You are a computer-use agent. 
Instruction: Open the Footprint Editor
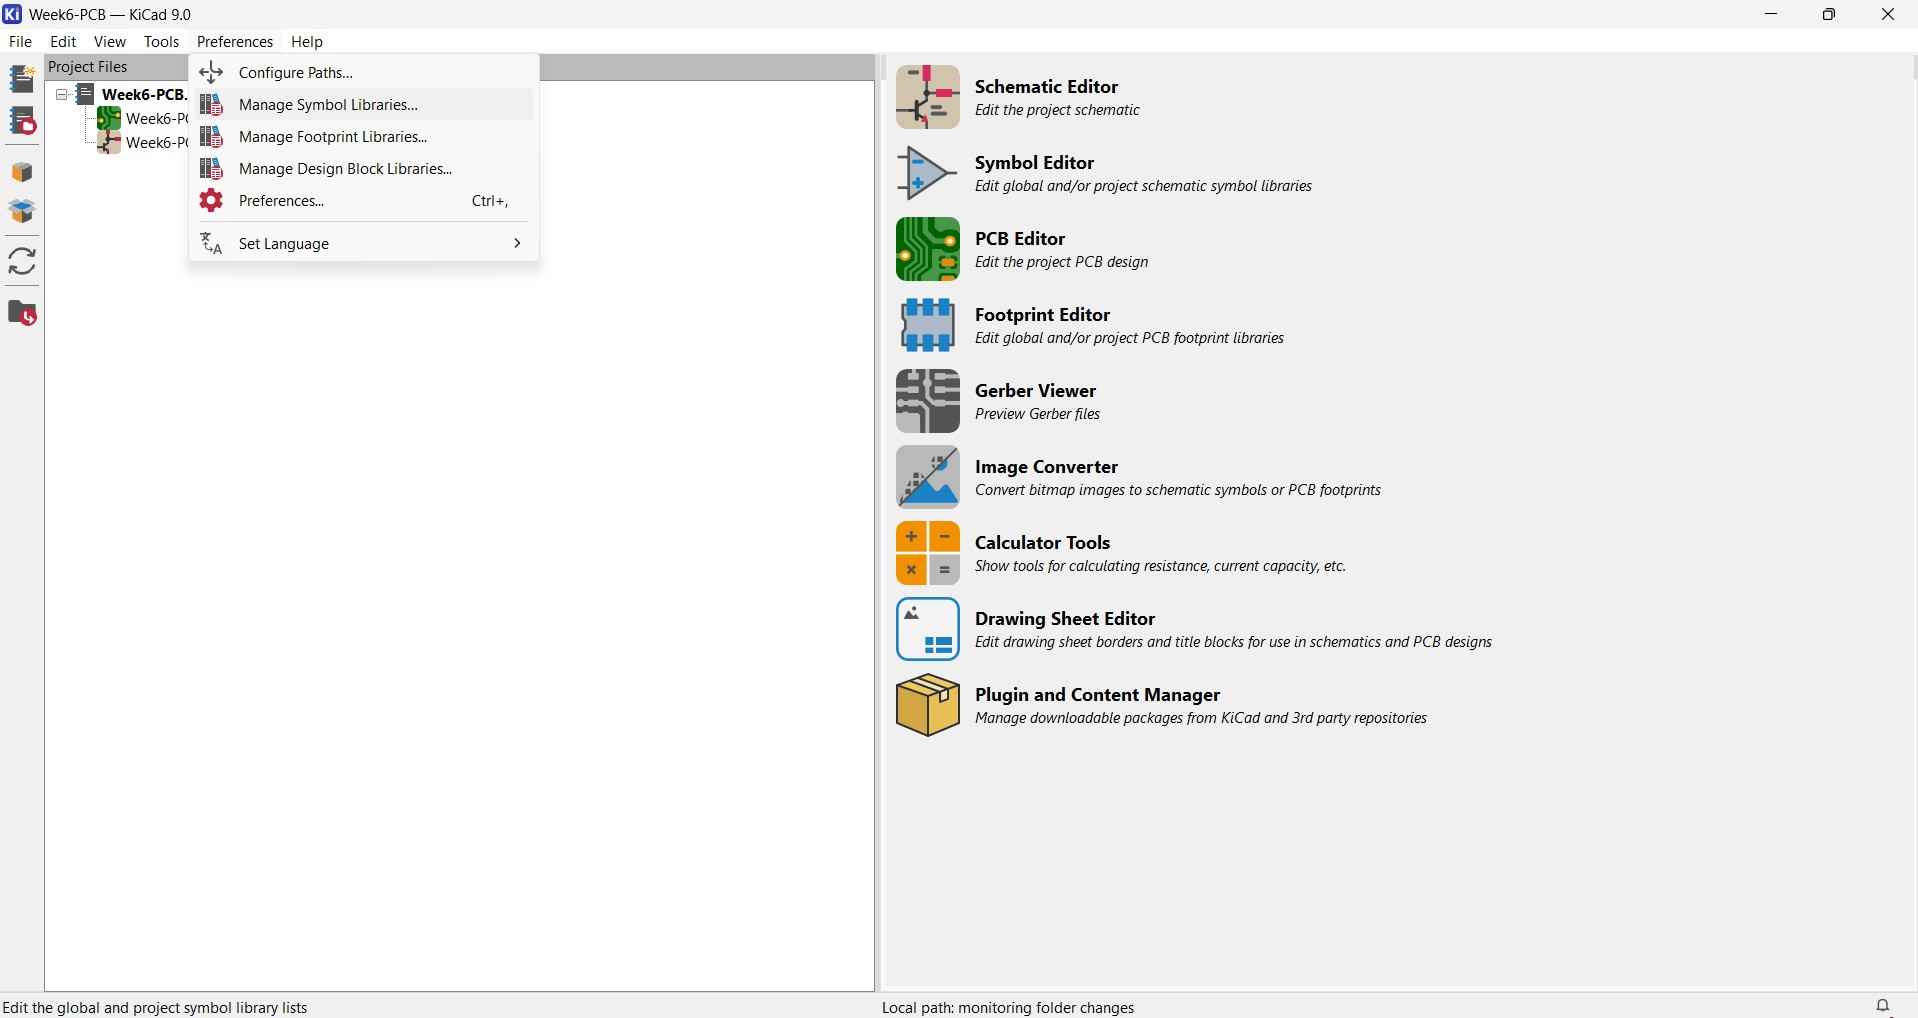(x=1041, y=324)
